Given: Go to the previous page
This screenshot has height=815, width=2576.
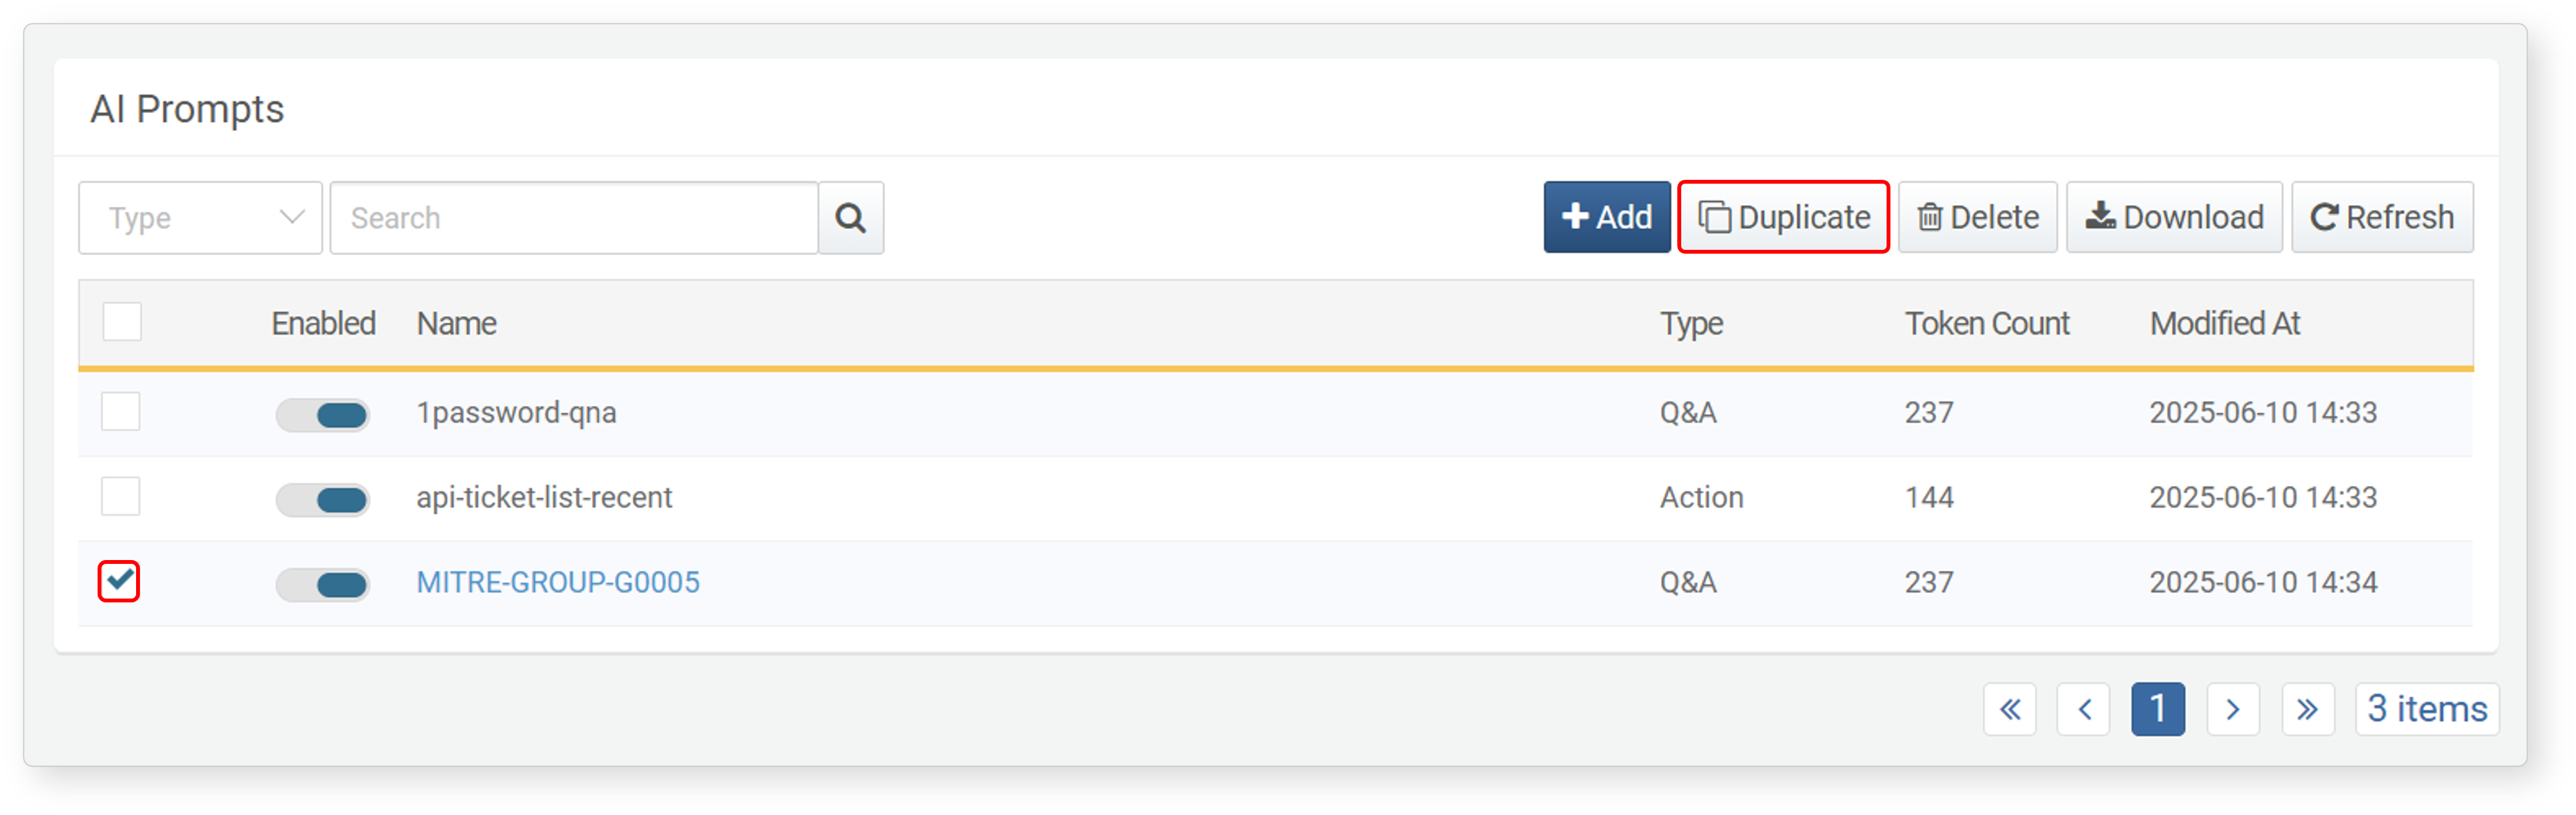Looking at the screenshot, I should point(2084,709).
